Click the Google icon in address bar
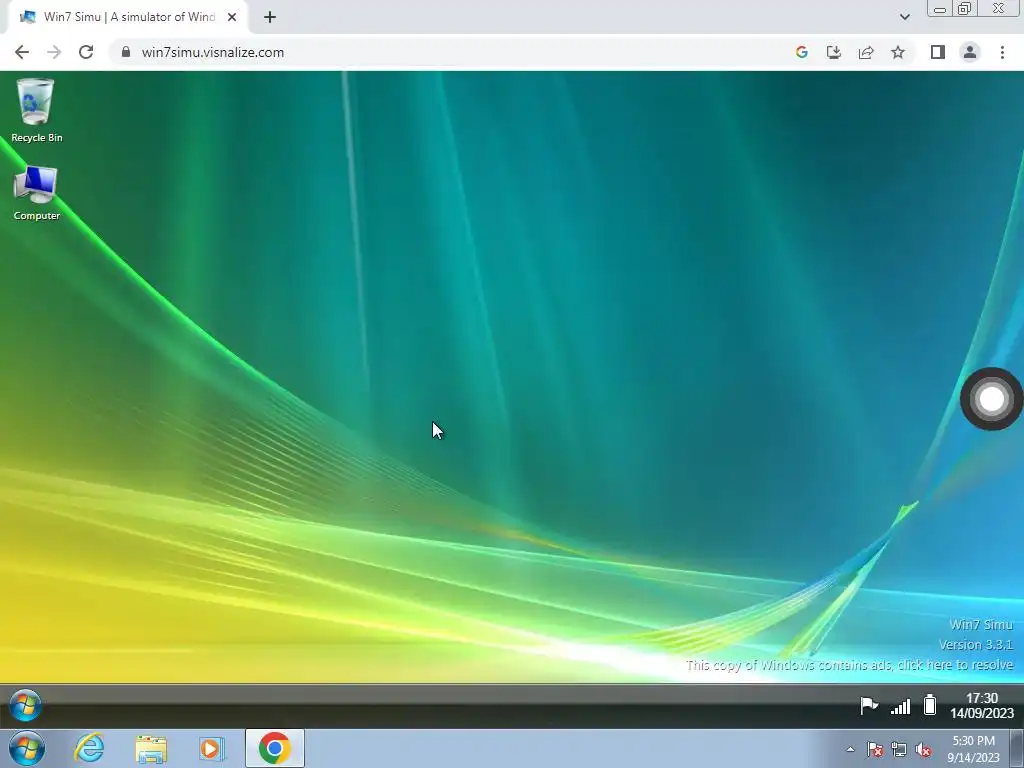 [802, 52]
